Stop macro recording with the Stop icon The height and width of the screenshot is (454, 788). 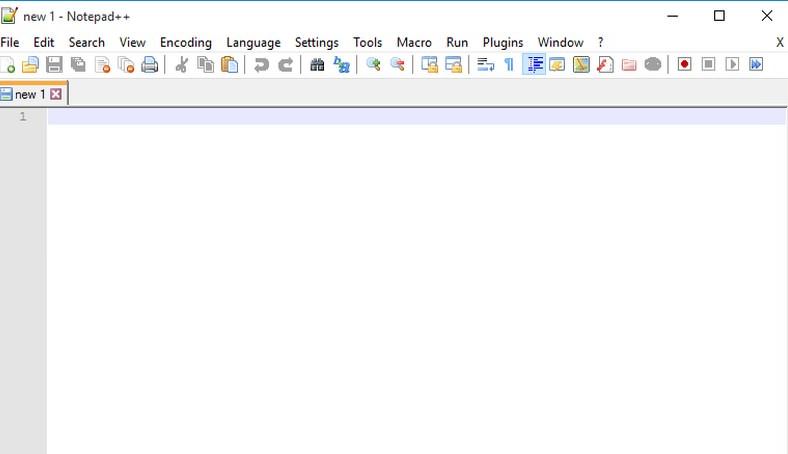[709, 64]
